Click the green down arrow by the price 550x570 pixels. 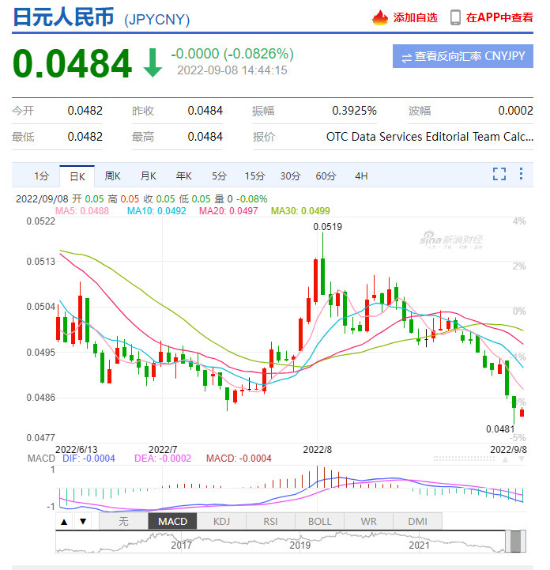coord(152,63)
